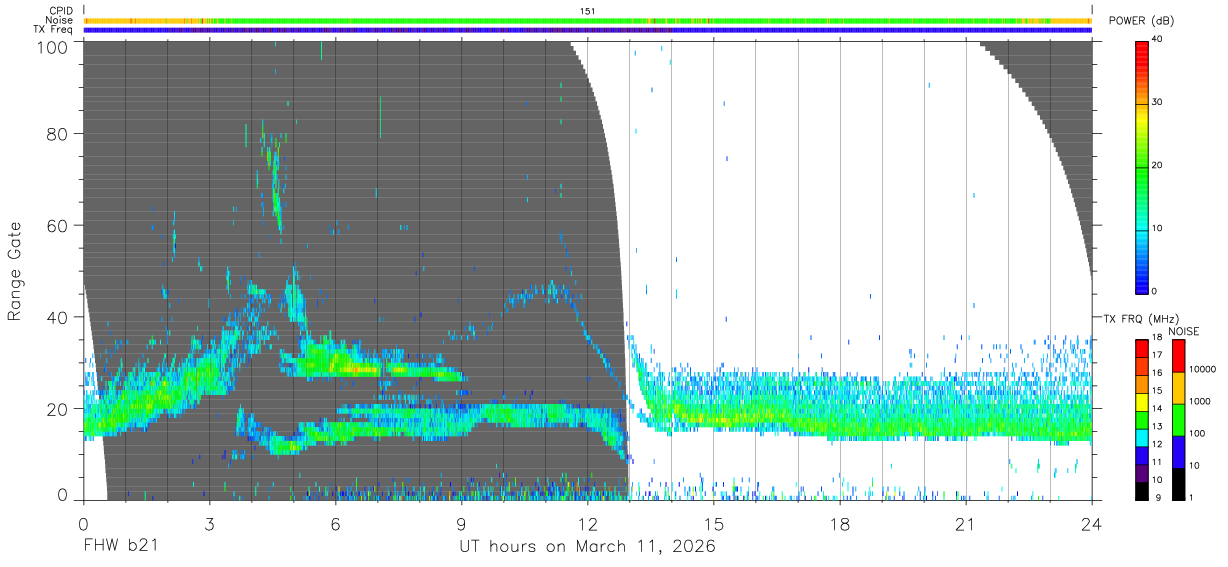Pick the red 17–18 MHz frequency swatch

[x=1141, y=349]
